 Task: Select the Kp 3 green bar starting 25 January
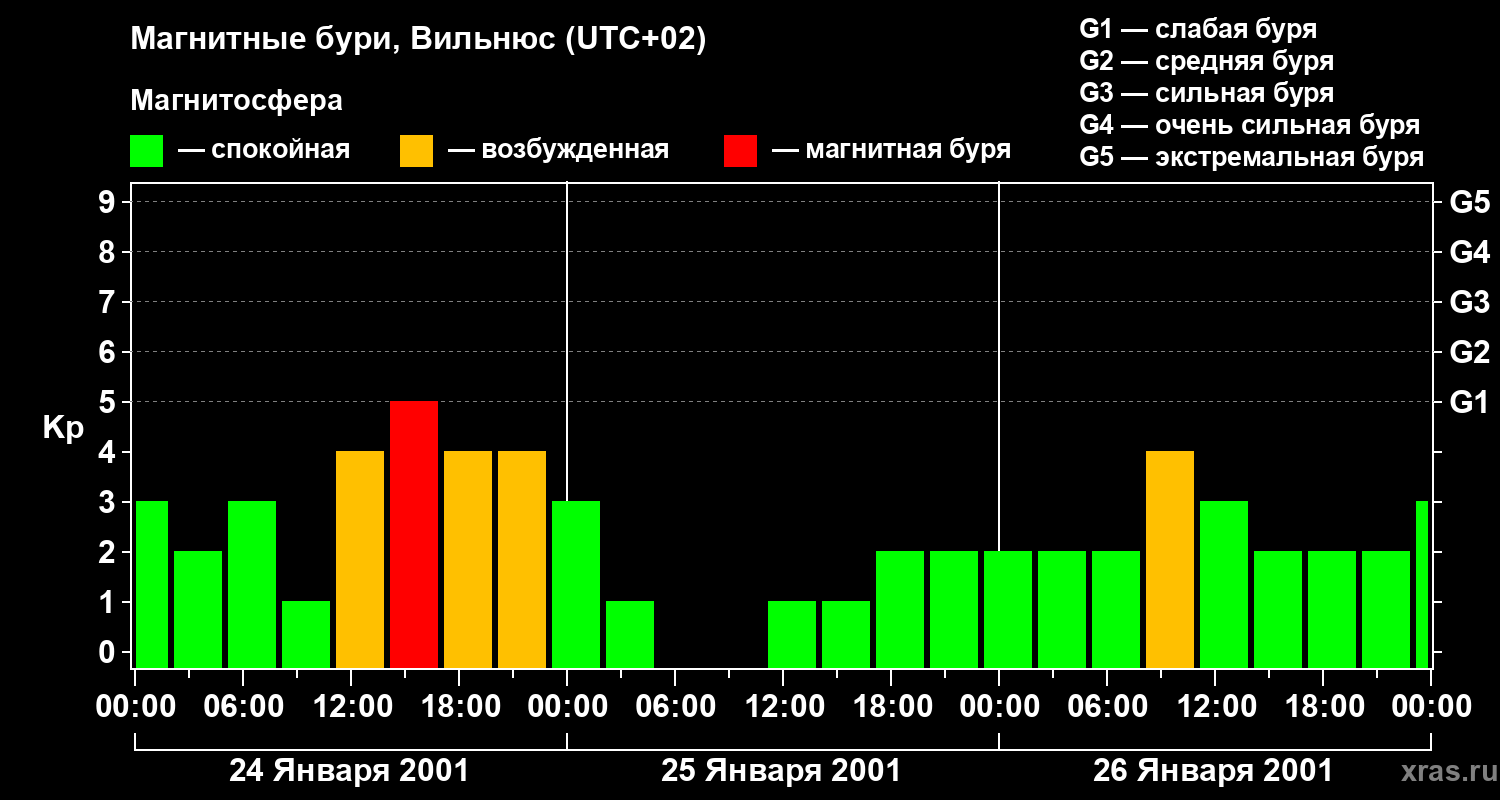click(576, 584)
